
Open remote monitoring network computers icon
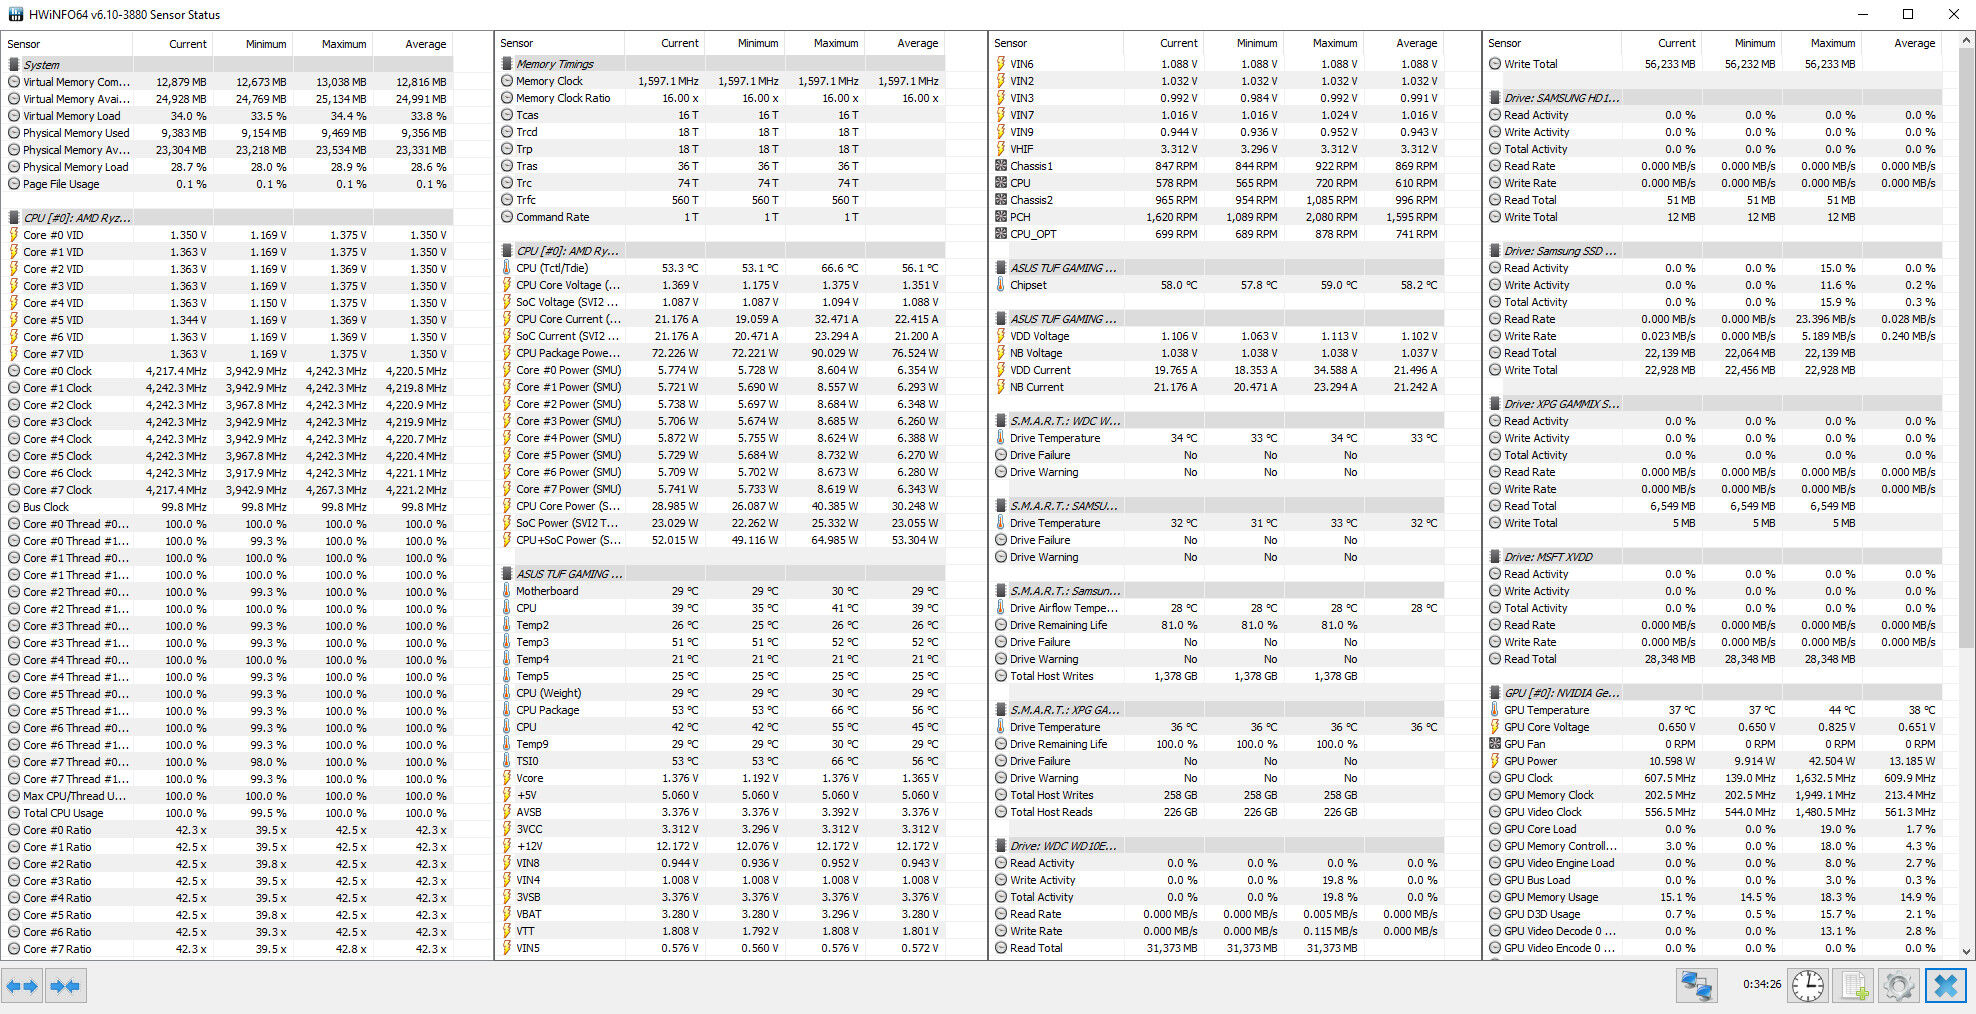(1696, 986)
